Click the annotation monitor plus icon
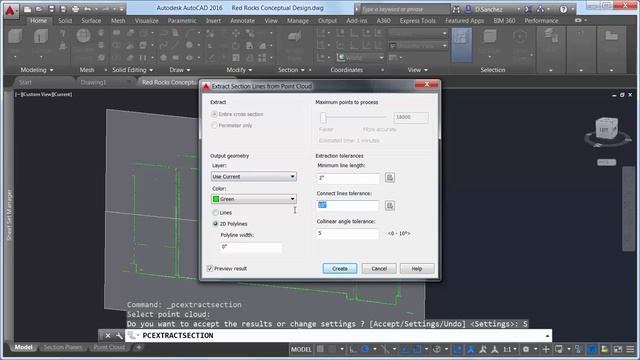This screenshot has width=640, height=360. [546, 349]
